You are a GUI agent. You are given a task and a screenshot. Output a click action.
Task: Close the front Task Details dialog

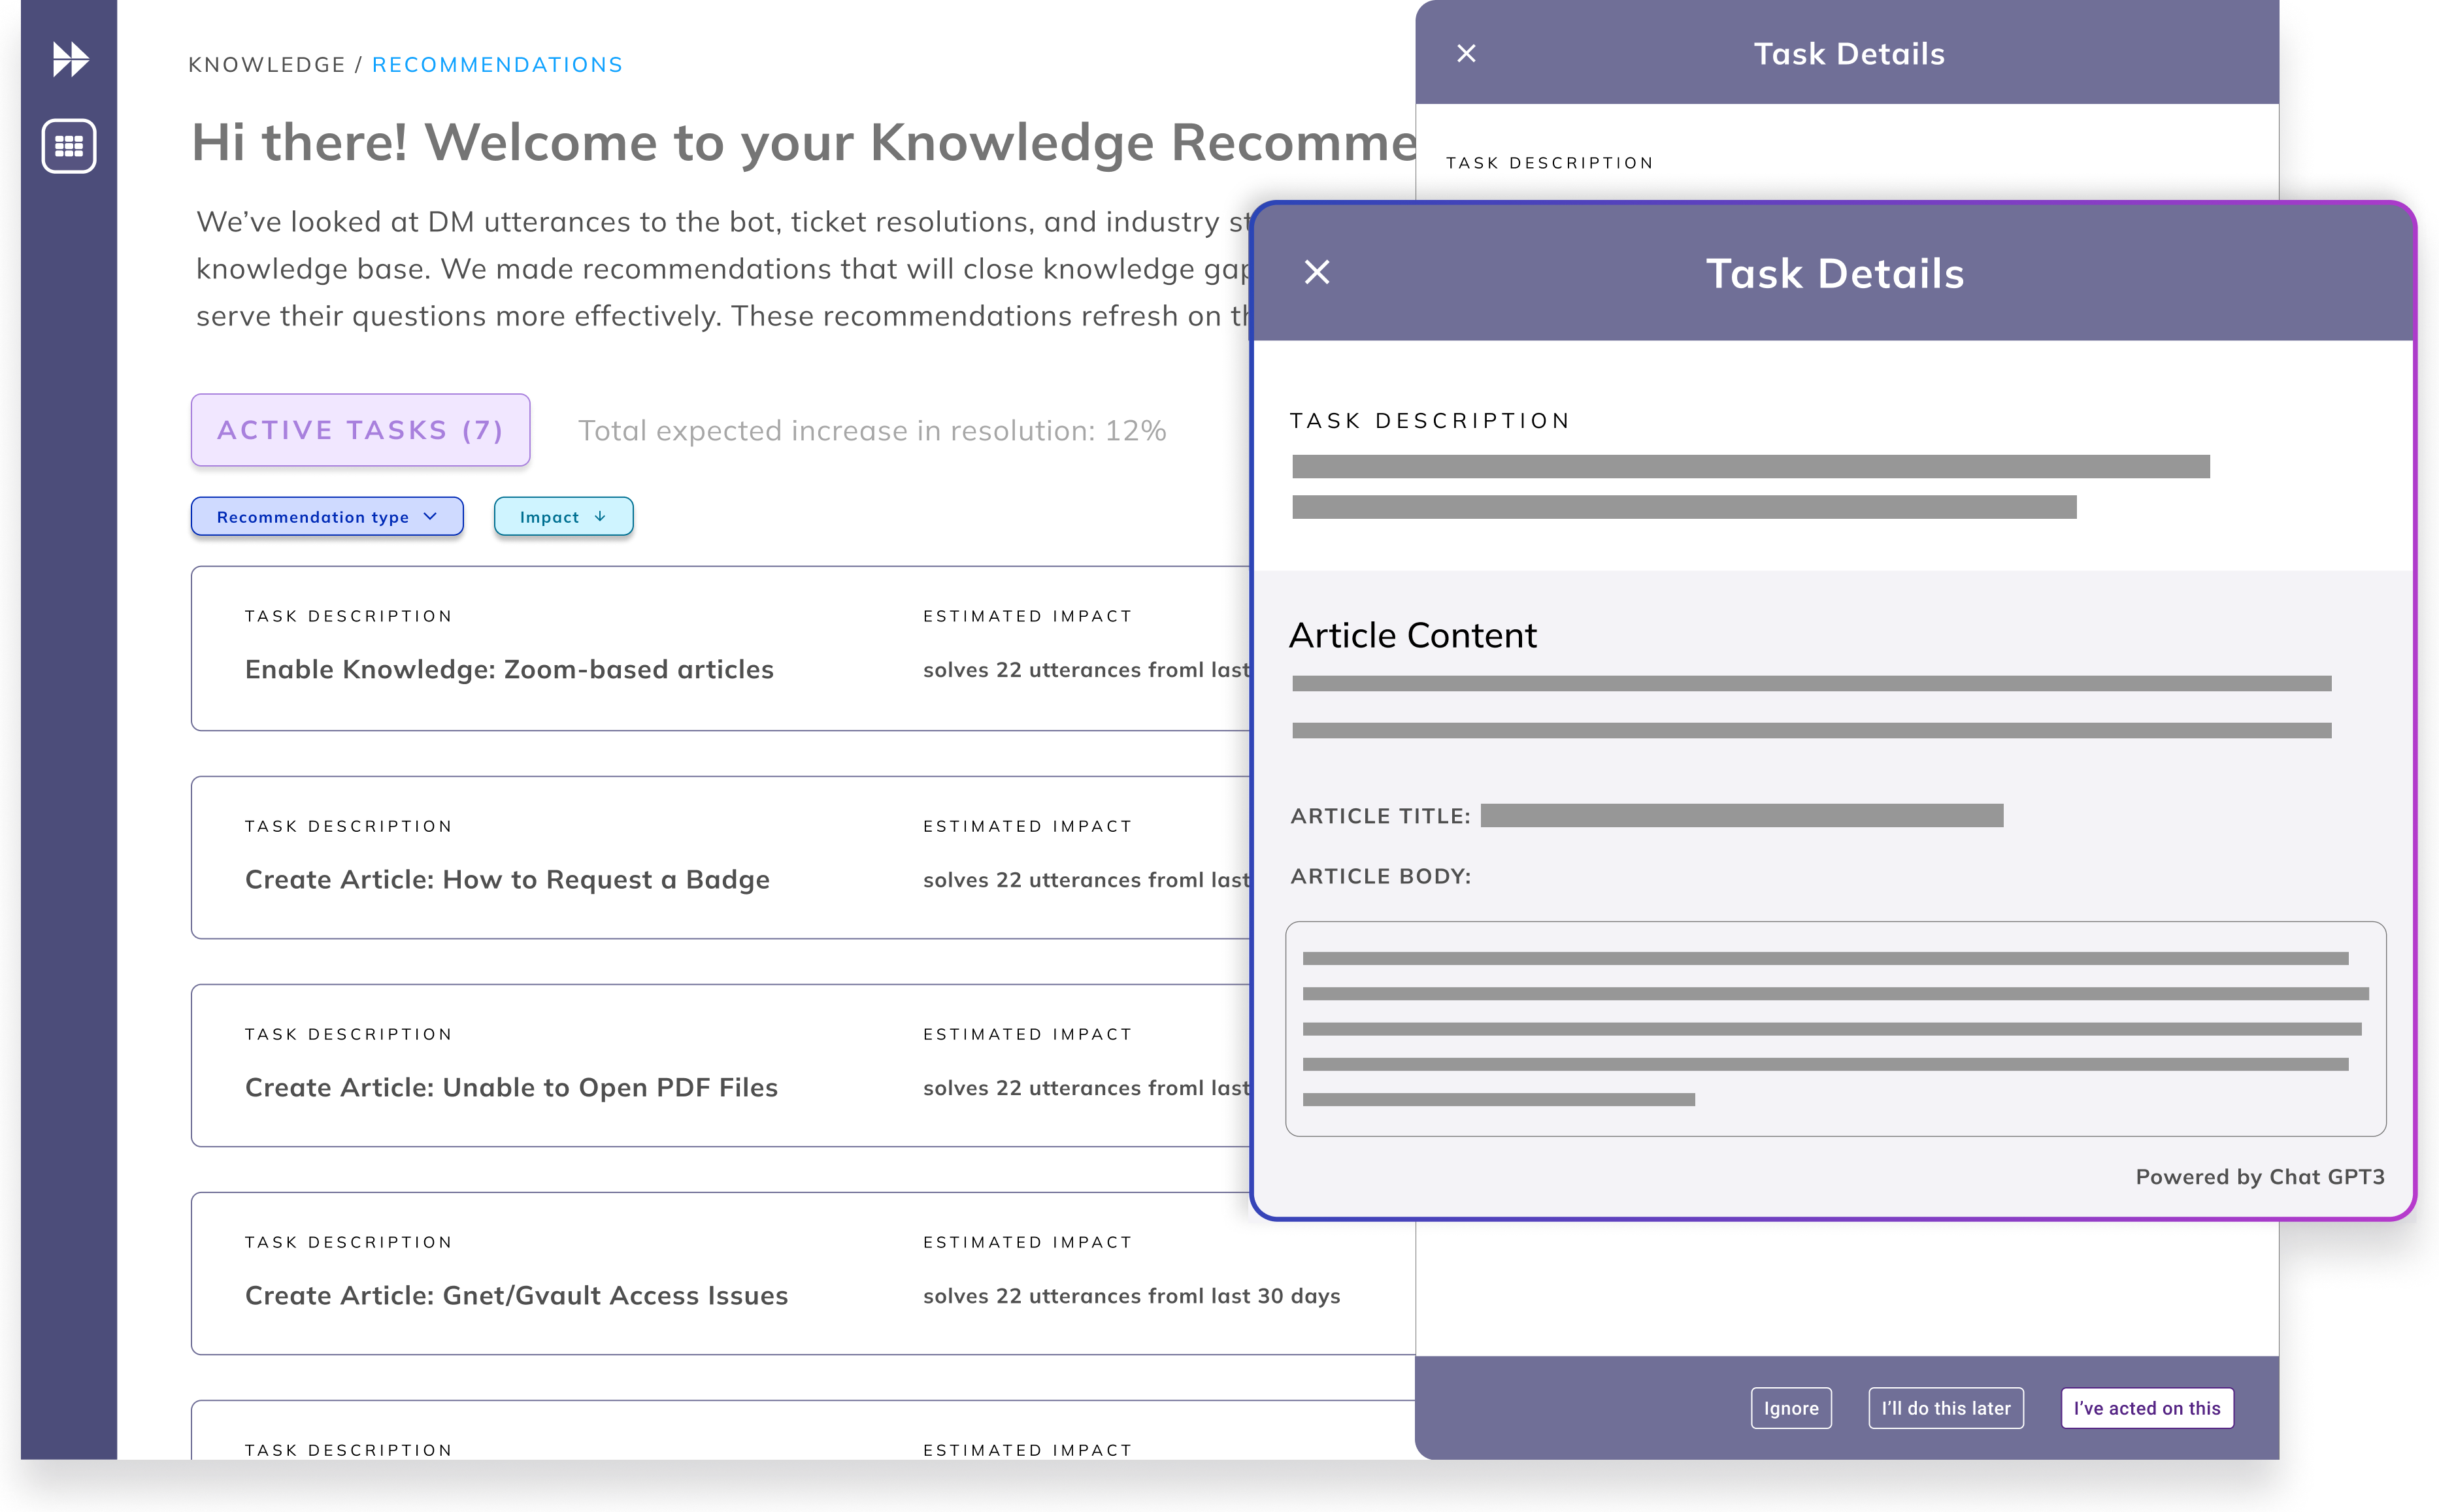pyautogui.click(x=1317, y=272)
